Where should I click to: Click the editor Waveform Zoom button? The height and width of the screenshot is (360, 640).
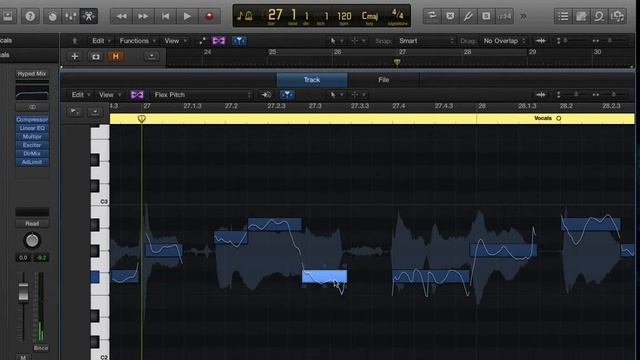tap(541, 95)
